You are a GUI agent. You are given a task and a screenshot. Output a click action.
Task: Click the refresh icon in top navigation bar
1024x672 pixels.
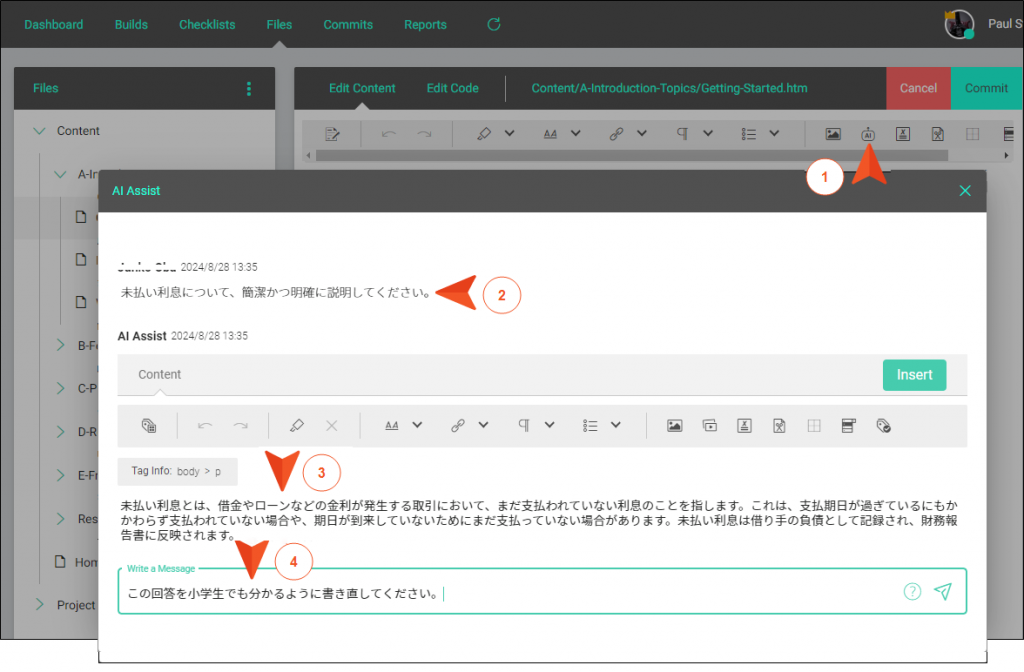pos(494,24)
